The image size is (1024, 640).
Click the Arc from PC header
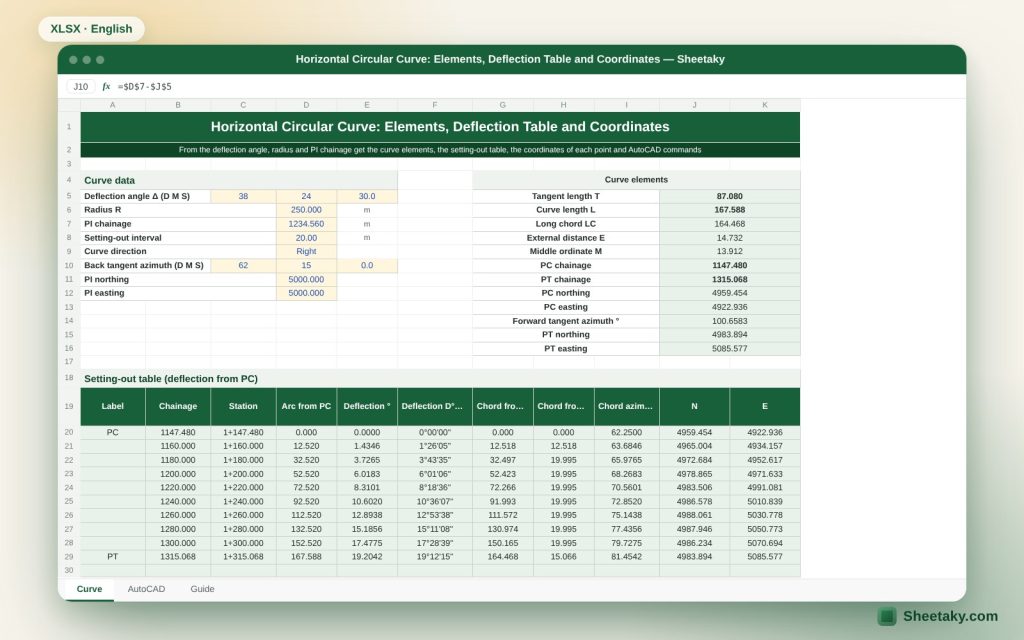[x=306, y=406]
